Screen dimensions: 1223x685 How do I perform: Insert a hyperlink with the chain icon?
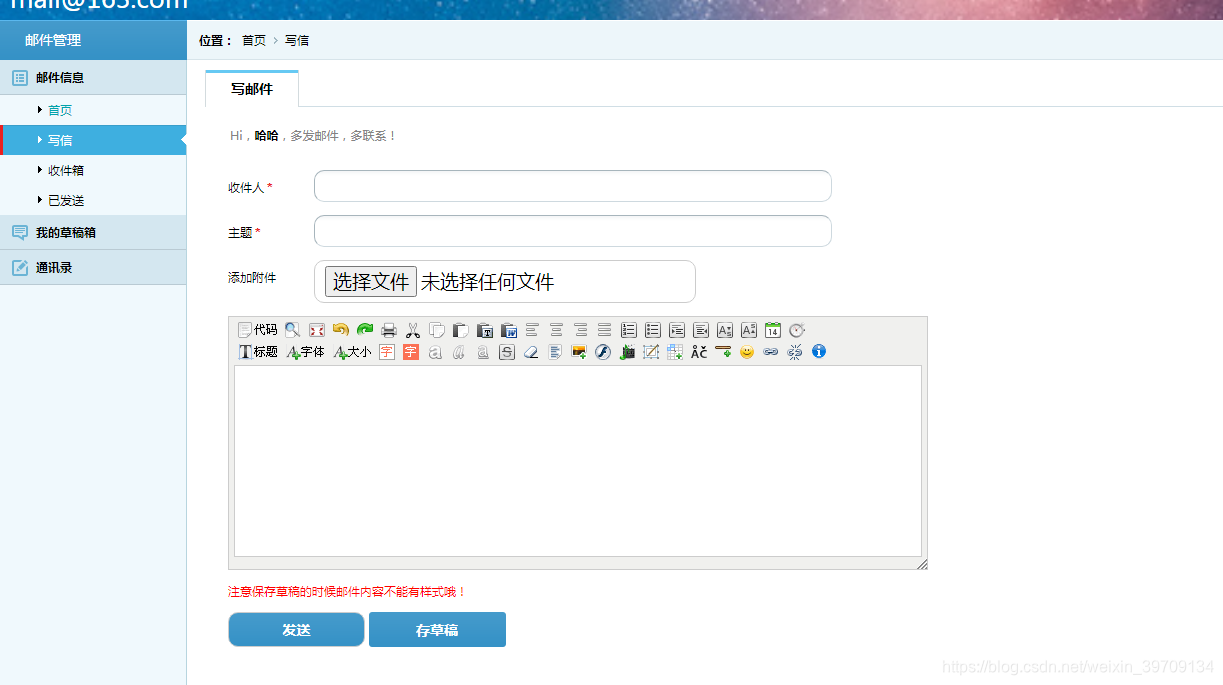[x=771, y=351]
